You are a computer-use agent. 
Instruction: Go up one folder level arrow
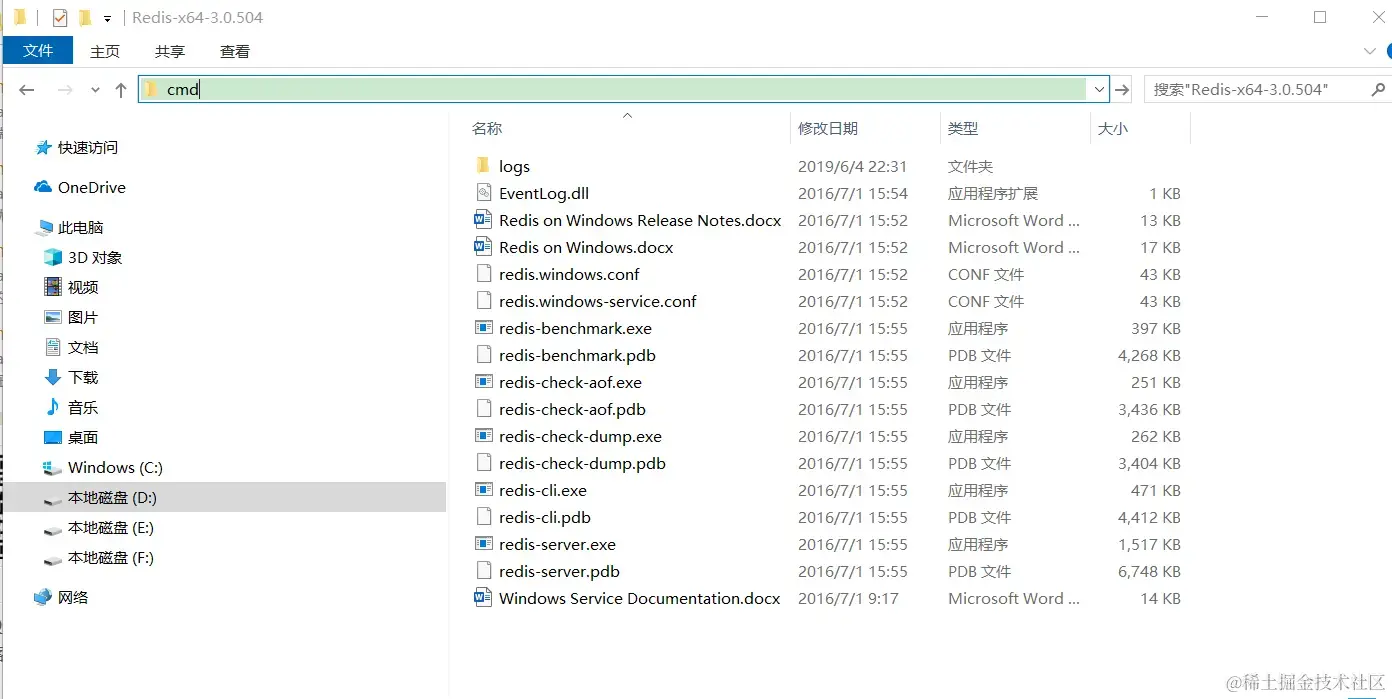[121, 90]
